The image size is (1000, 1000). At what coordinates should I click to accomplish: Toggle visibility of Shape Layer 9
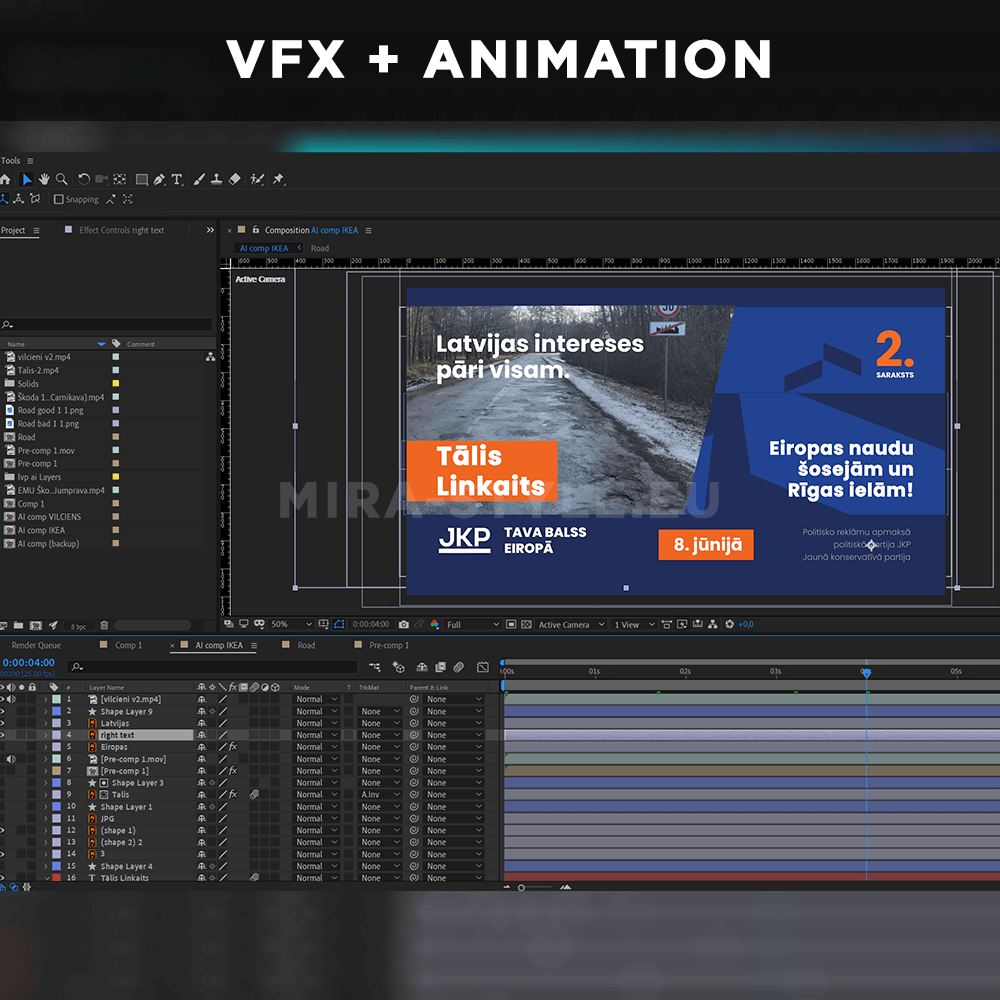(x=2, y=711)
